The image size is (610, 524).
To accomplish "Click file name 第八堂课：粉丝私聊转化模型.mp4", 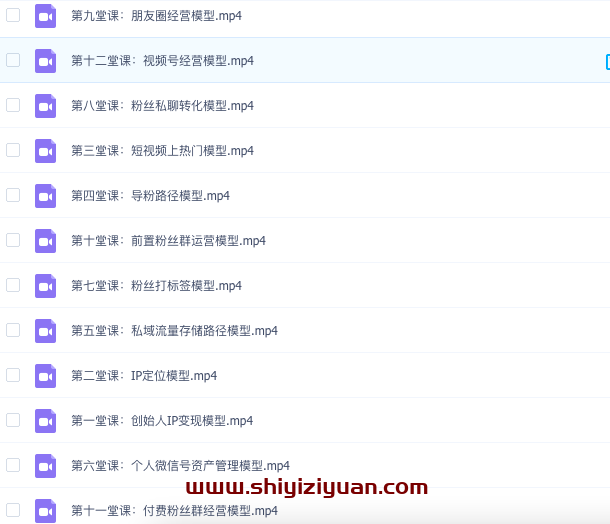I will [162, 106].
